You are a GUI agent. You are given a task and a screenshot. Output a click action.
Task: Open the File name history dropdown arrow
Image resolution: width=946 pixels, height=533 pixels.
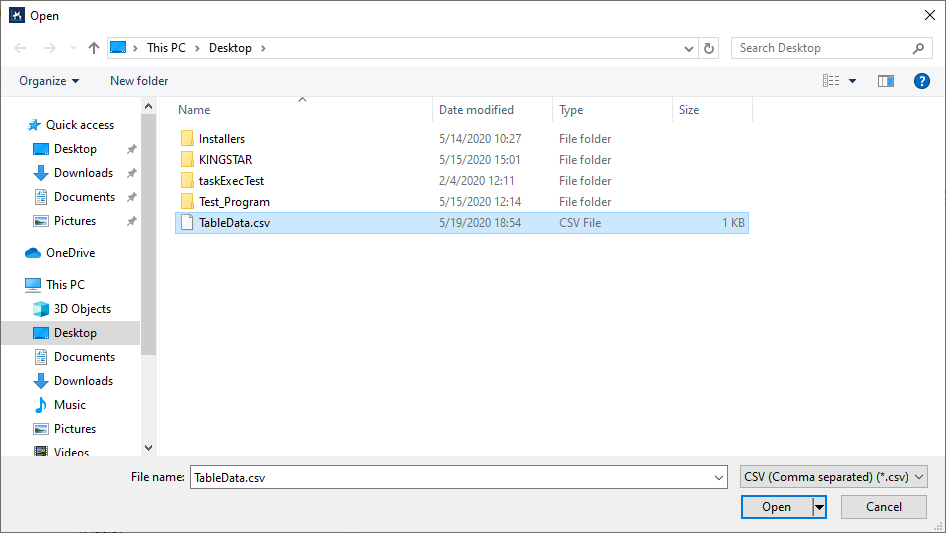click(718, 478)
